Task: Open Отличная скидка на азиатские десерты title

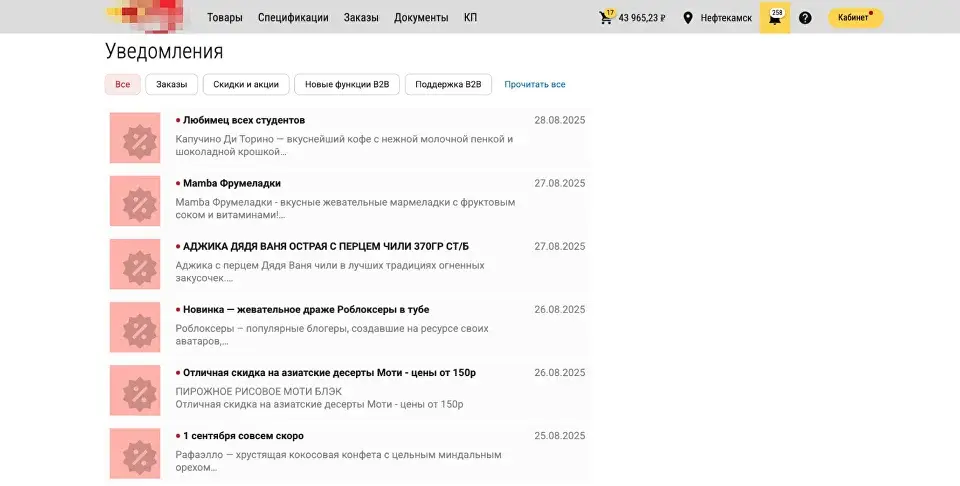Action: point(329,372)
